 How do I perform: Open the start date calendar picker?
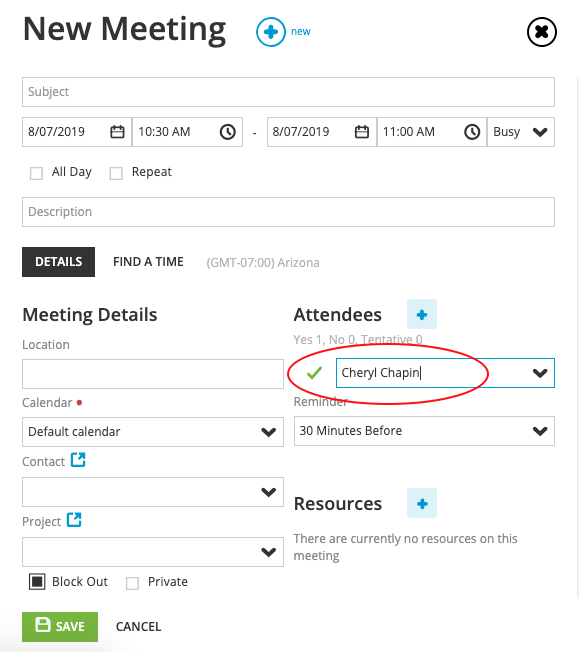pyautogui.click(x=117, y=132)
